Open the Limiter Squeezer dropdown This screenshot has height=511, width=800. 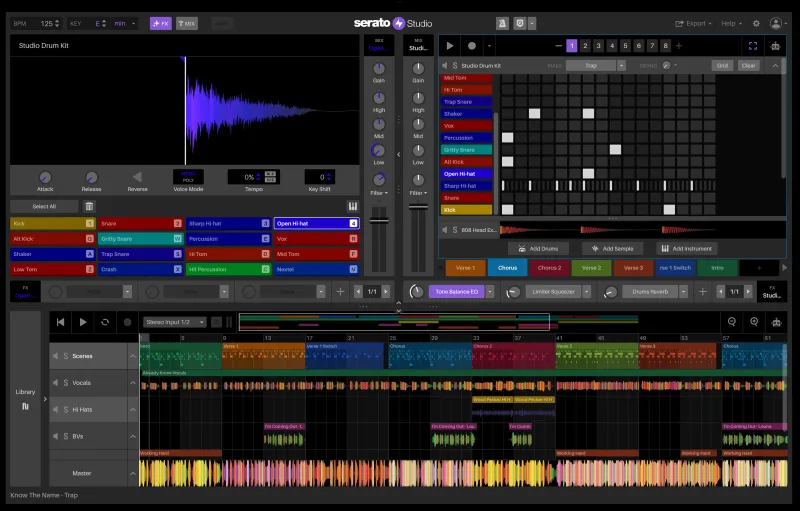pyautogui.click(x=587, y=292)
